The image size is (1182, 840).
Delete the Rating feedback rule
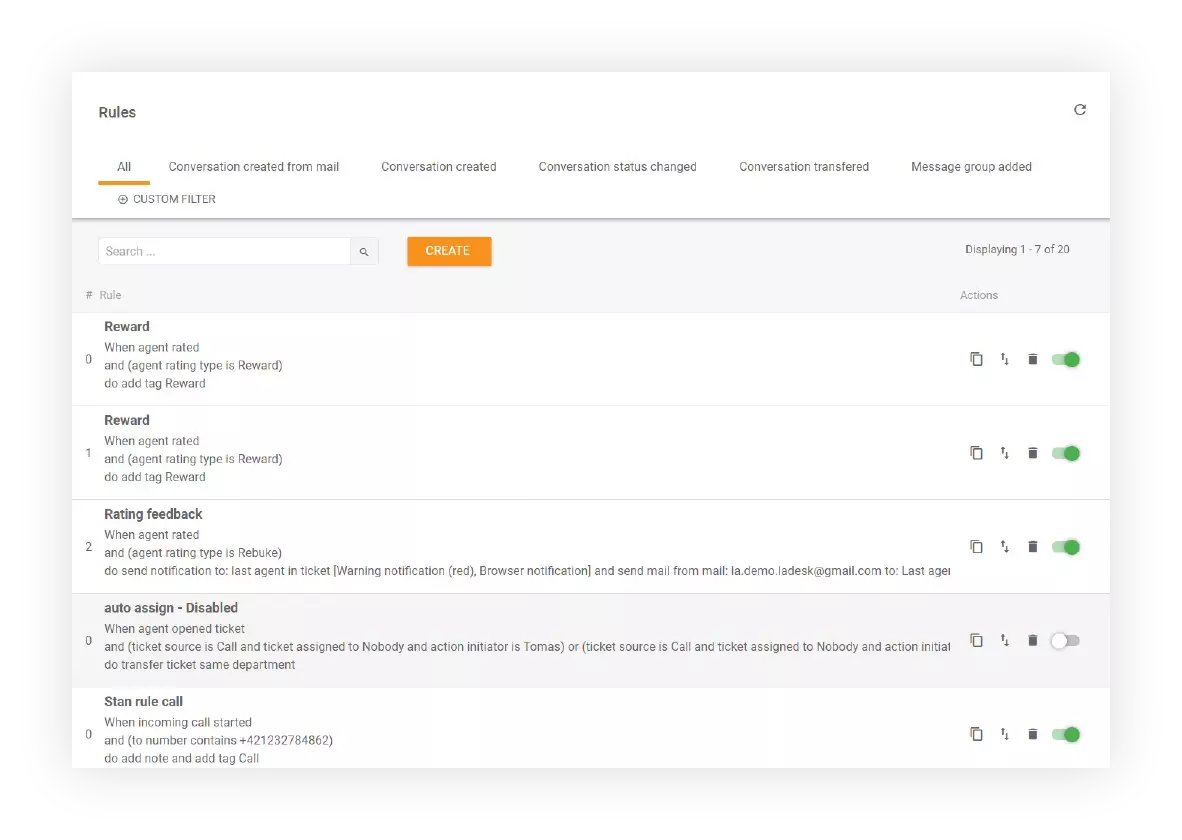point(1033,546)
